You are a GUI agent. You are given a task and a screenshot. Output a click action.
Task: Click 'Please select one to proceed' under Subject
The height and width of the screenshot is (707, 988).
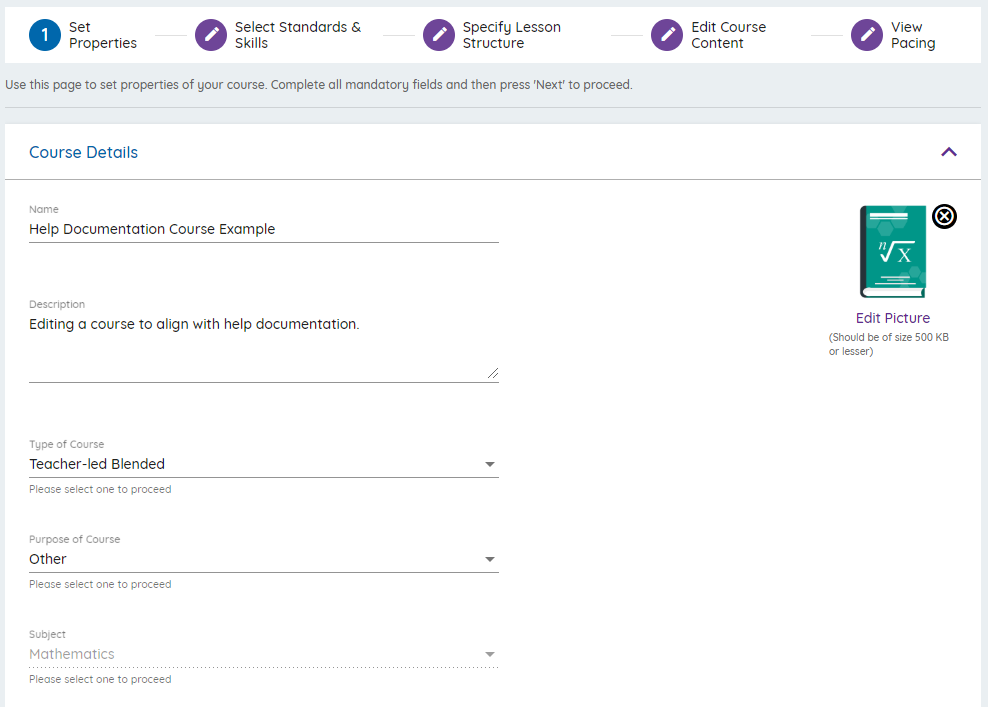tap(100, 680)
